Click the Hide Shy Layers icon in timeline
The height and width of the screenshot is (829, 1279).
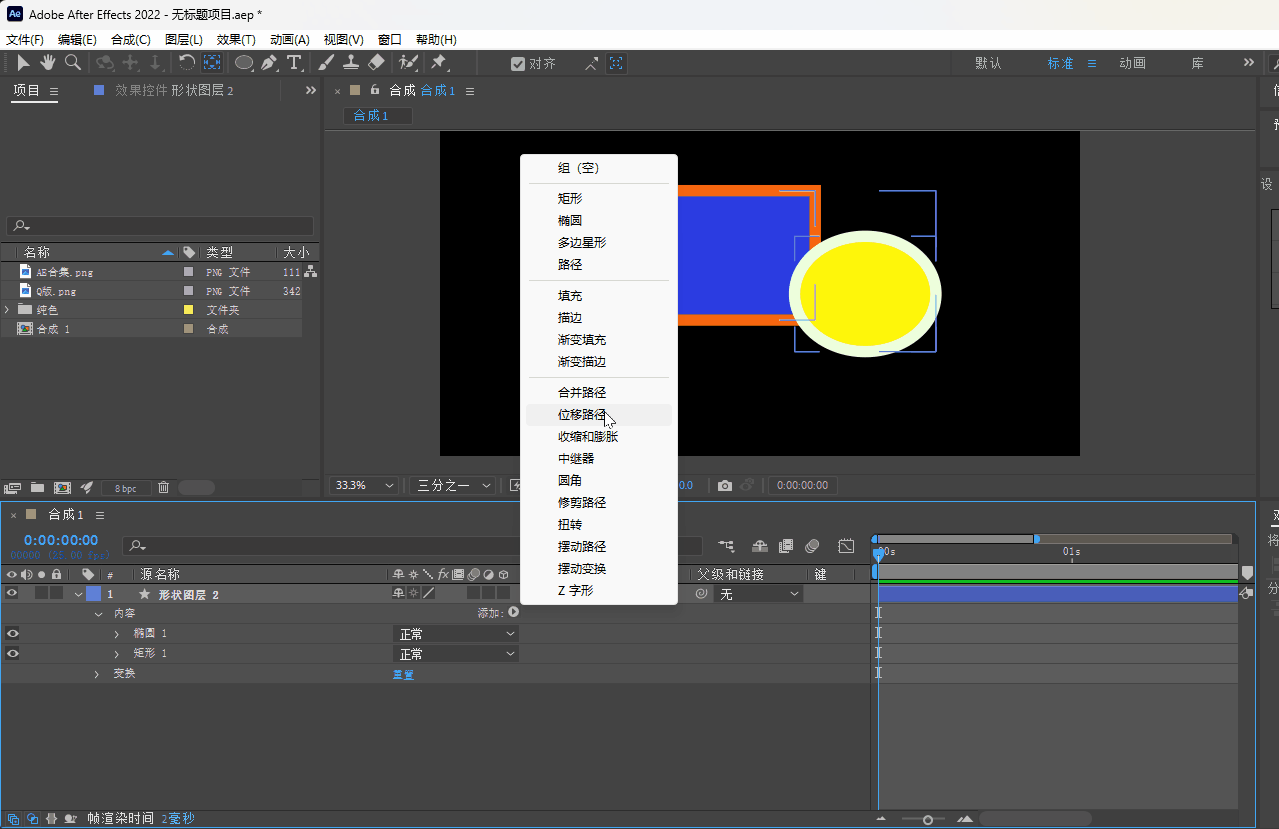pos(760,546)
